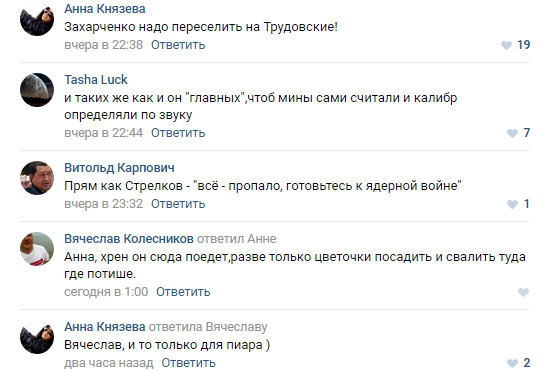Screen dimensions: 541x370
Task: Reply to Вячеслав Колесников's comment
Action: [x=183, y=292]
